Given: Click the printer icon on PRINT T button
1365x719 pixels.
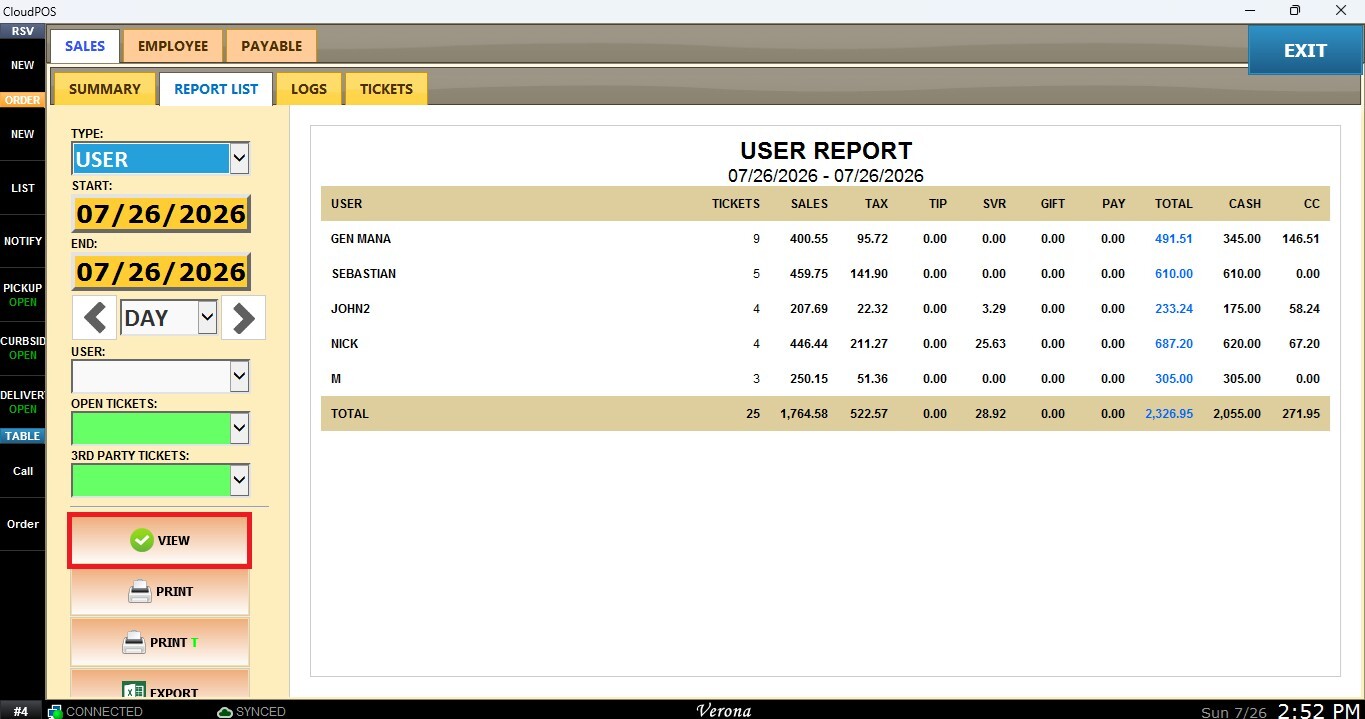Looking at the screenshot, I should pos(134,642).
